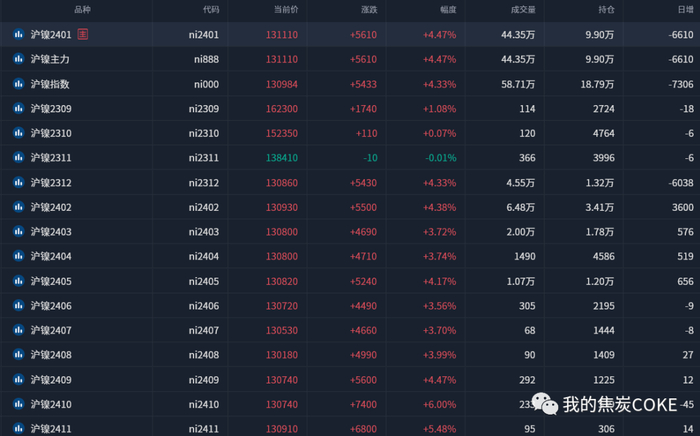Open the 沪镍2402 contract name
The width and height of the screenshot is (700, 436).
tap(51, 207)
